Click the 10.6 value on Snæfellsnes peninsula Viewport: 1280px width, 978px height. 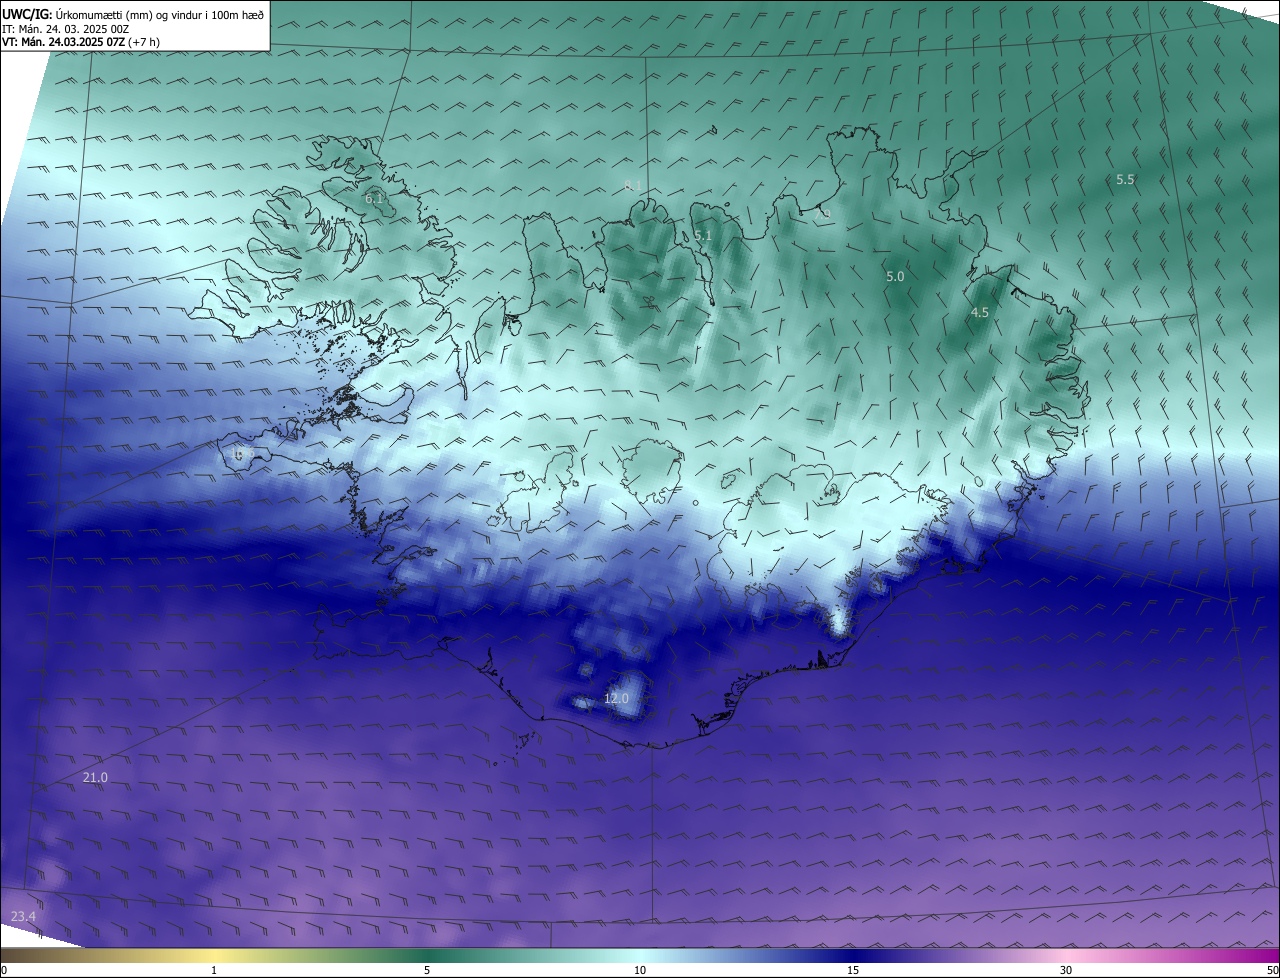coord(241,453)
